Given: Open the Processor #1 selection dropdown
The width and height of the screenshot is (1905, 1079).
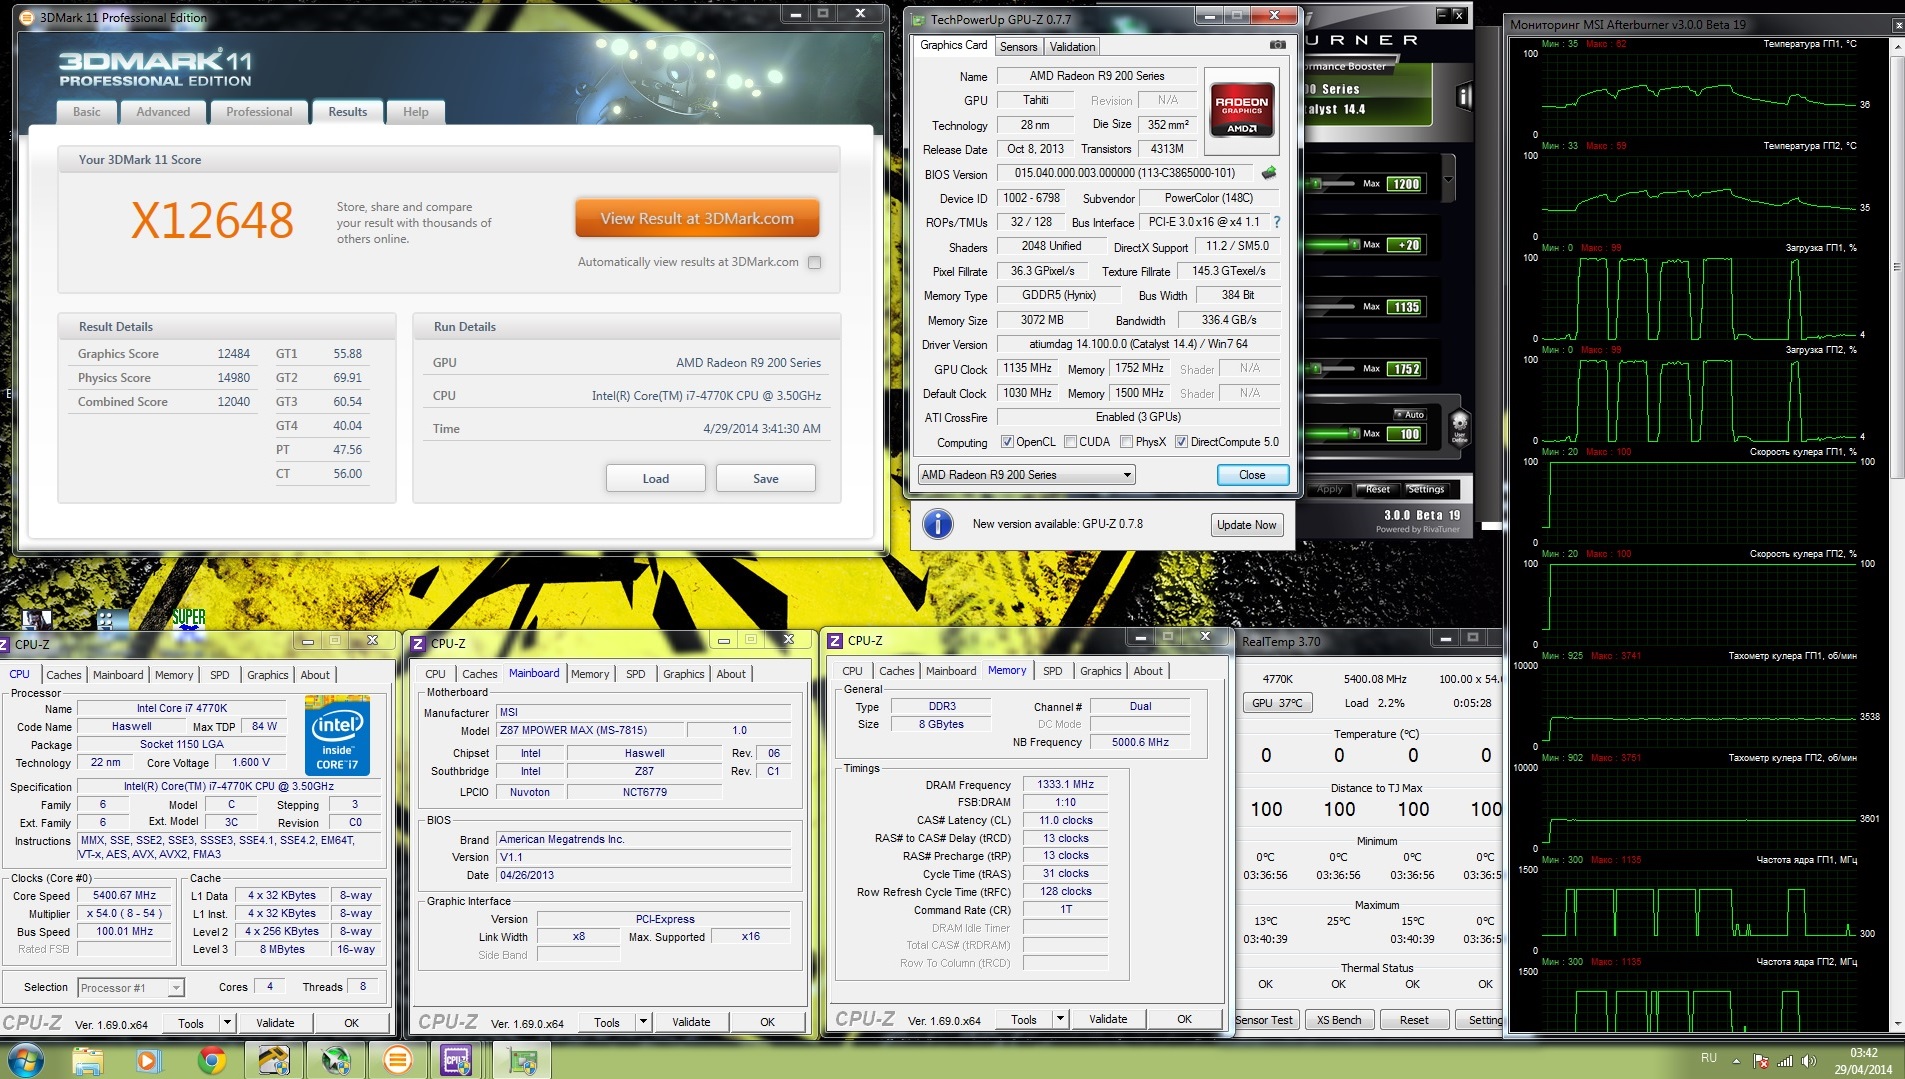Looking at the screenshot, I should (x=130, y=988).
